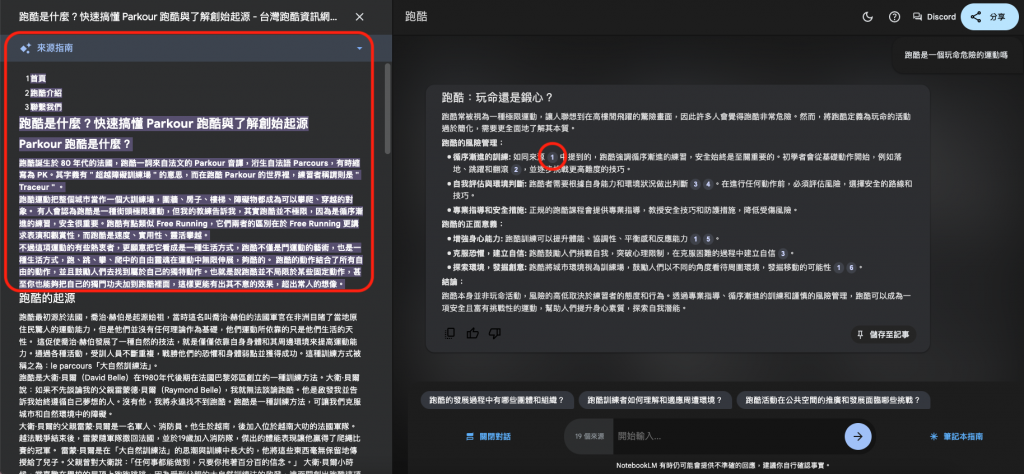The height and width of the screenshot is (474, 1024).
Task: Click the 19 個來源 sources chip
Action: pyautogui.click(x=589, y=436)
